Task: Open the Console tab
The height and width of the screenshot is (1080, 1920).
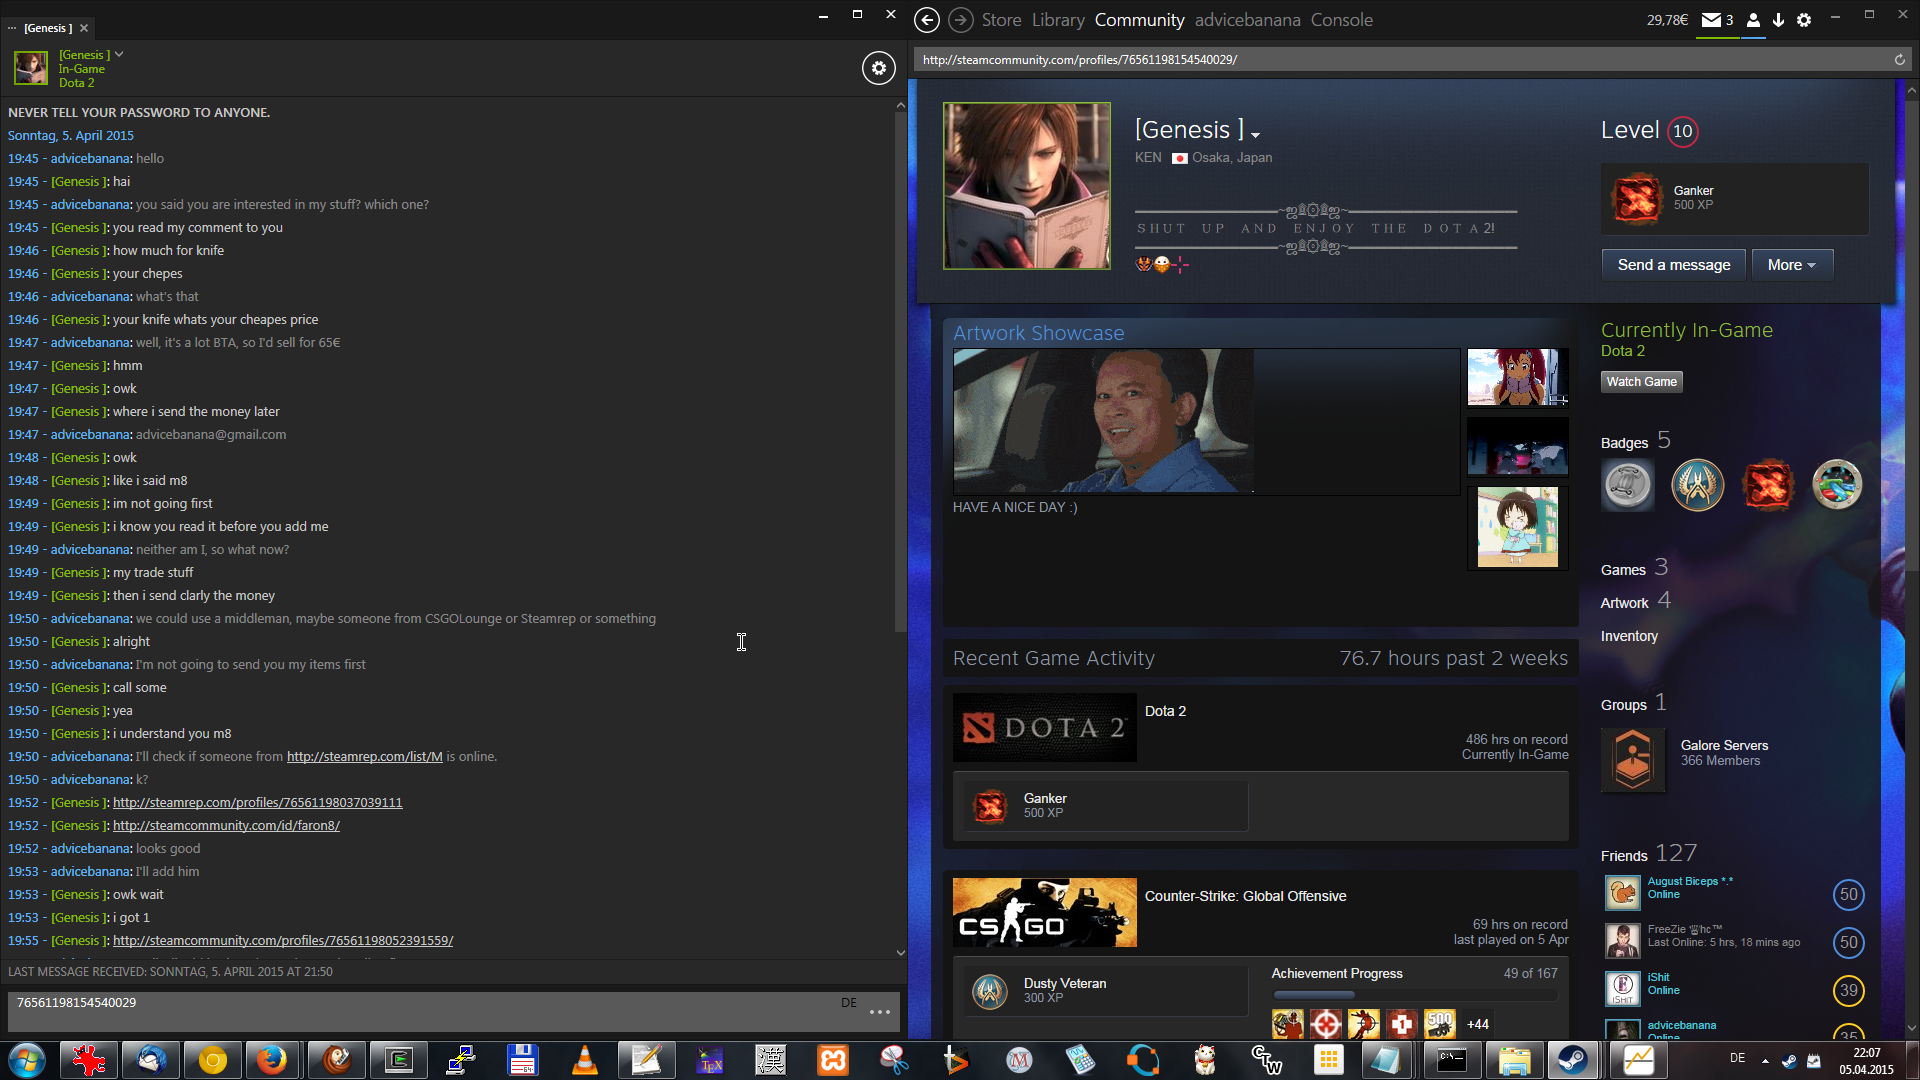Action: [x=1341, y=20]
